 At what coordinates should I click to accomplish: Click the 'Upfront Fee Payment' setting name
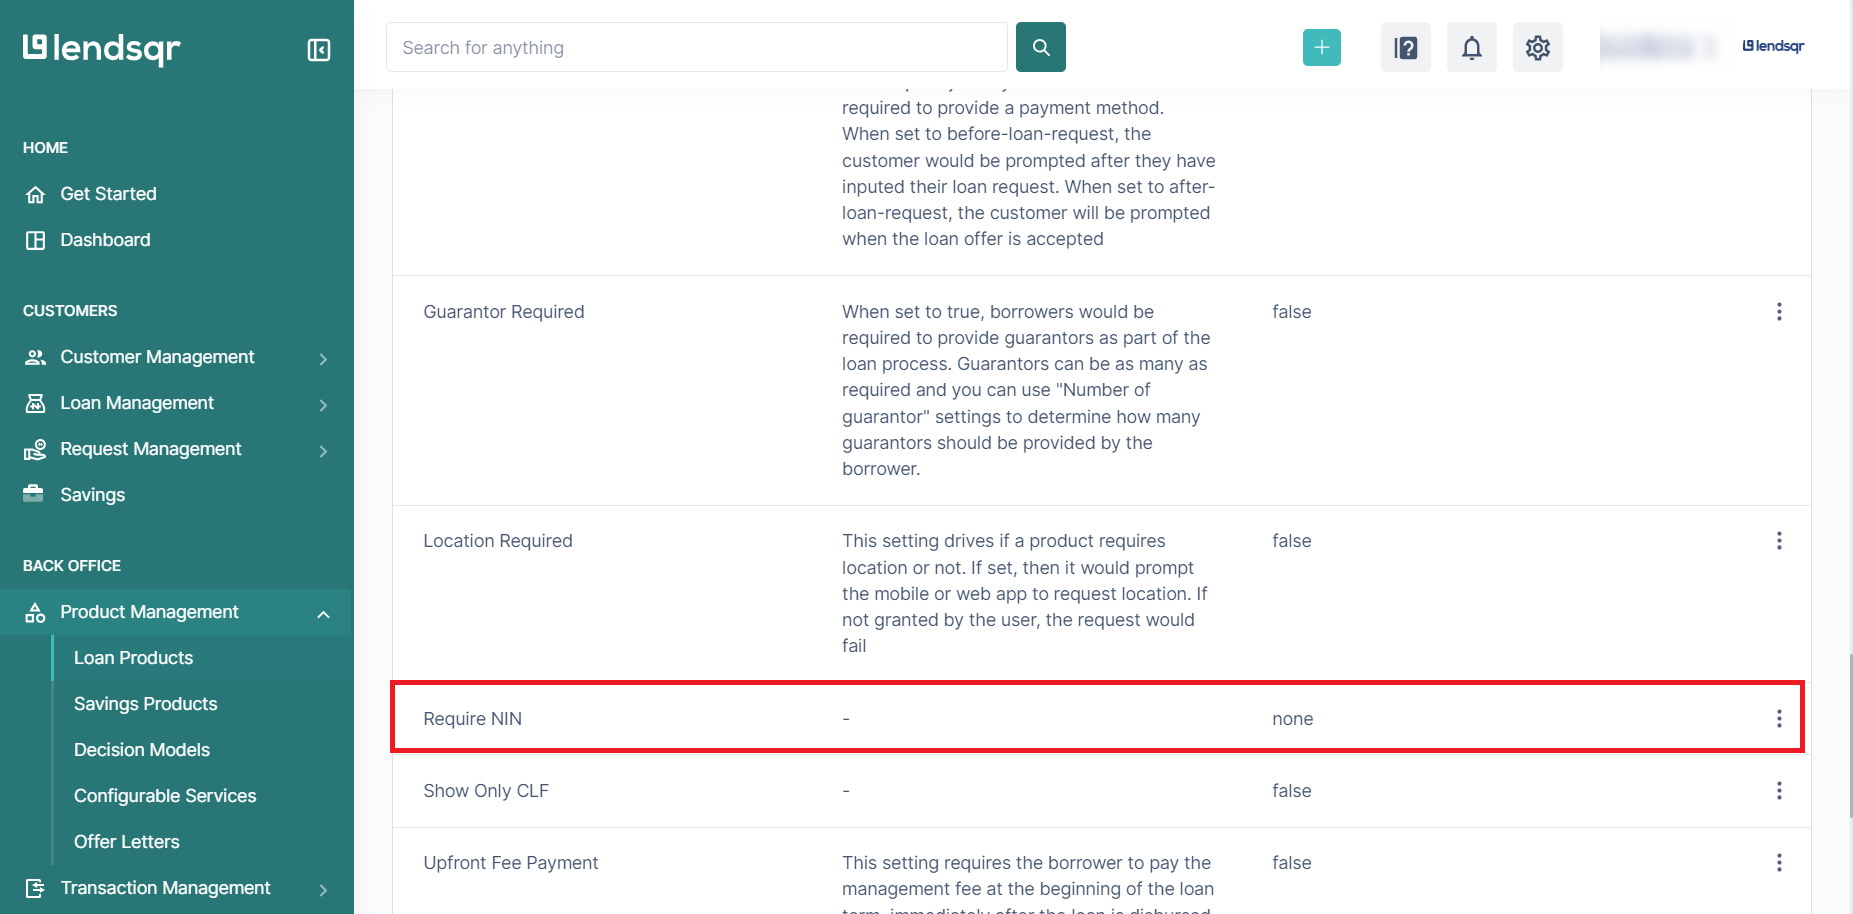click(x=511, y=863)
